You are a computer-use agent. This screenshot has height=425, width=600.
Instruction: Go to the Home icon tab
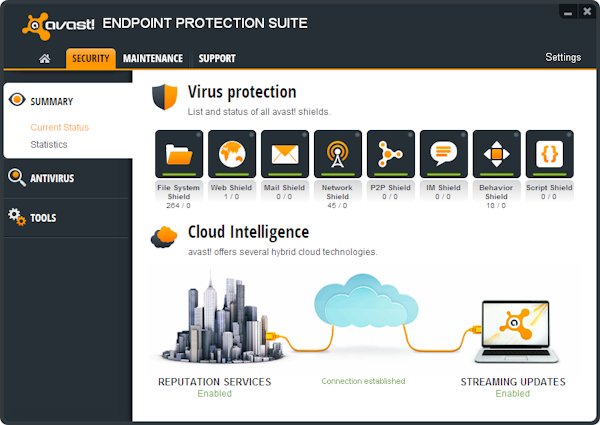[x=44, y=58]
